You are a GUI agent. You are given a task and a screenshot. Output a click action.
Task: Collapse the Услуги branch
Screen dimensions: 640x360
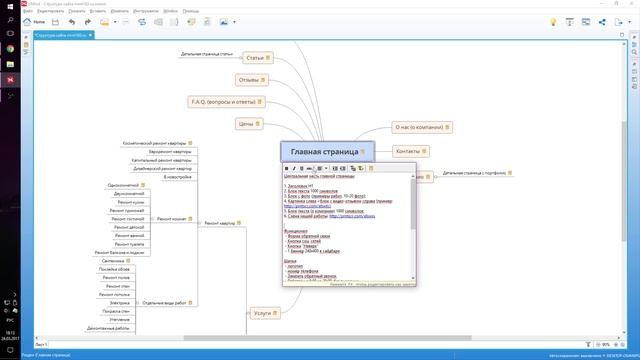[248, 313]
